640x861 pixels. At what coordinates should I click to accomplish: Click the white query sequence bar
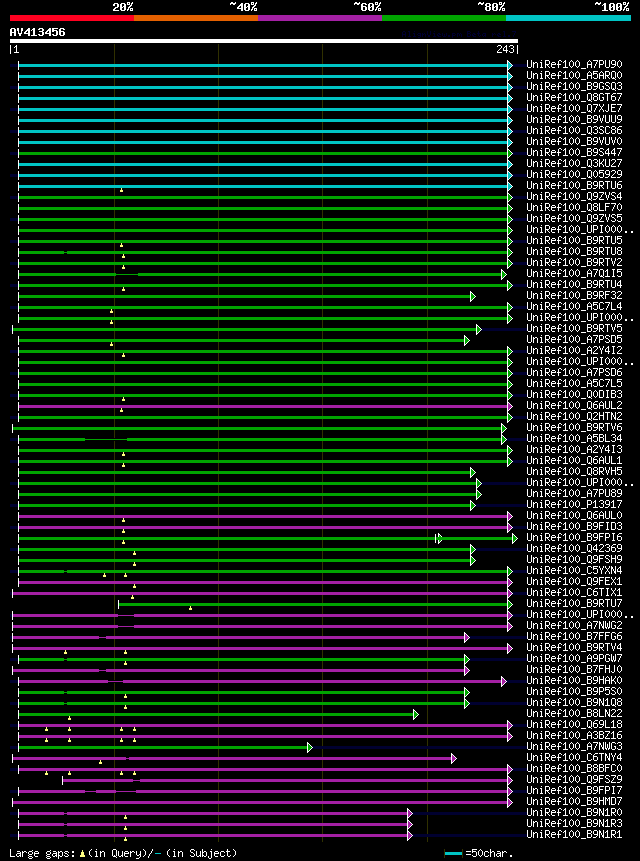coord(264,41)
